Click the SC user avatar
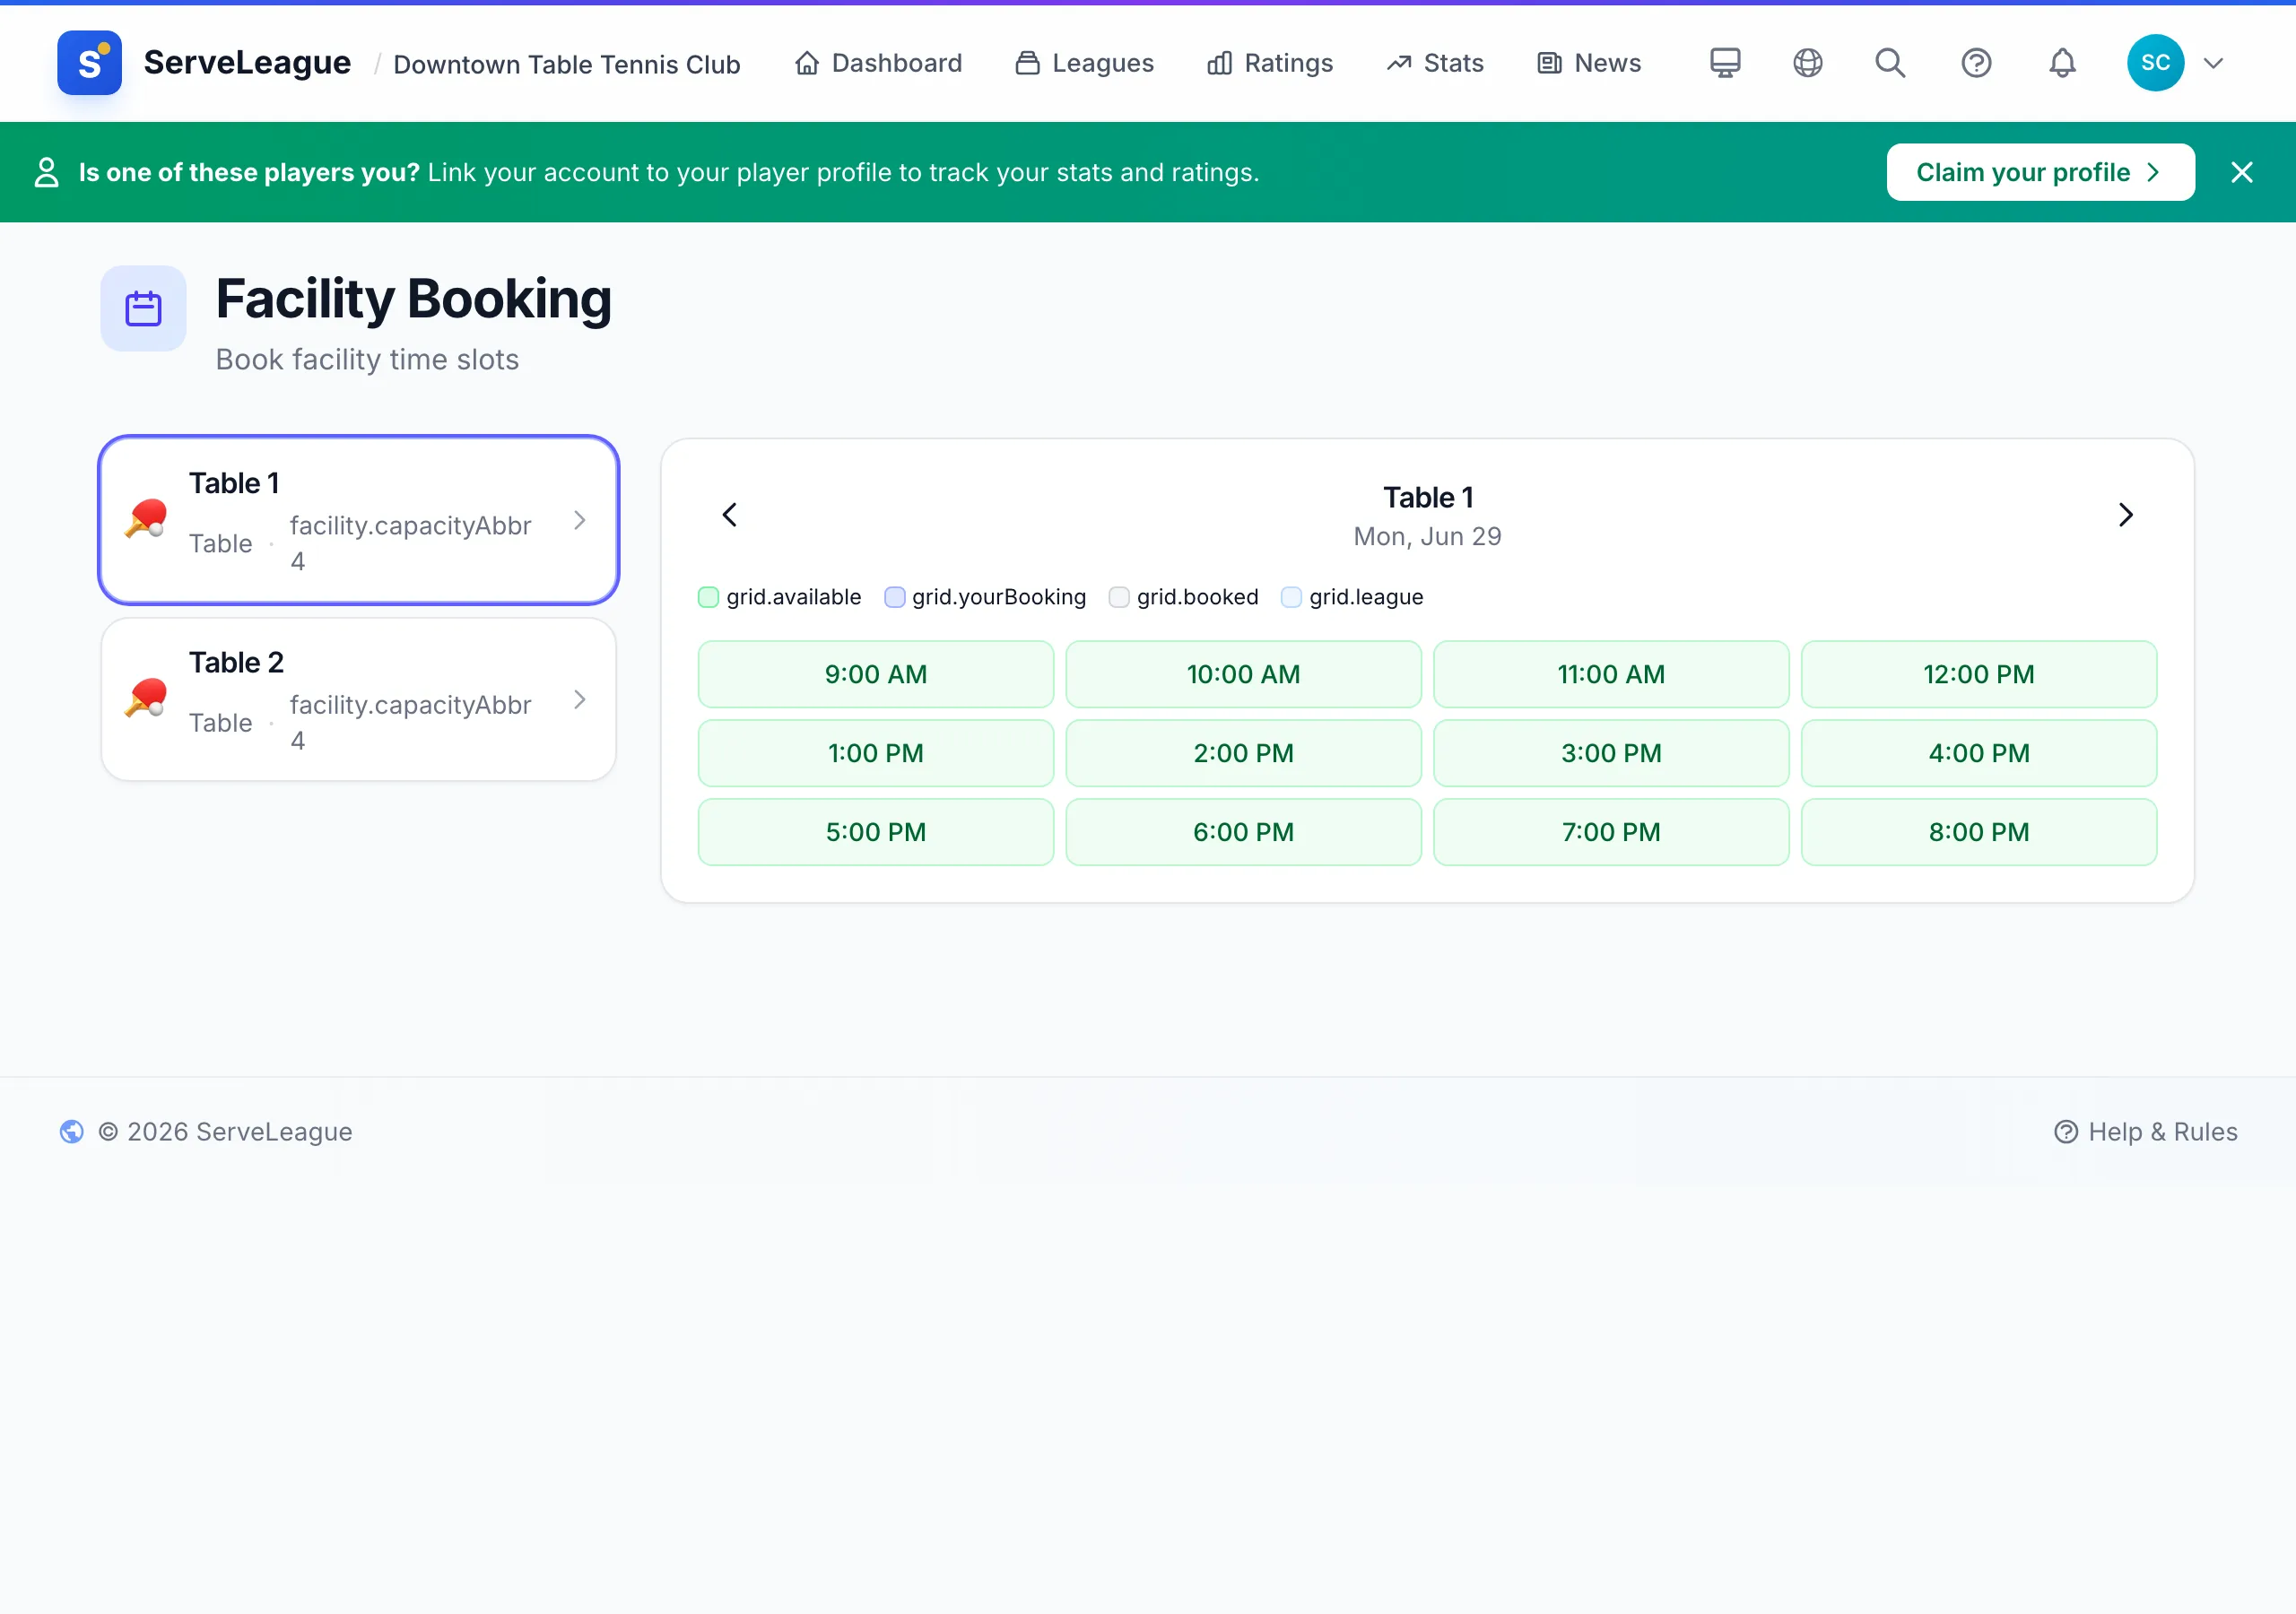The height and width of the screenshot is (1614, 2296). coord(2155,63)
